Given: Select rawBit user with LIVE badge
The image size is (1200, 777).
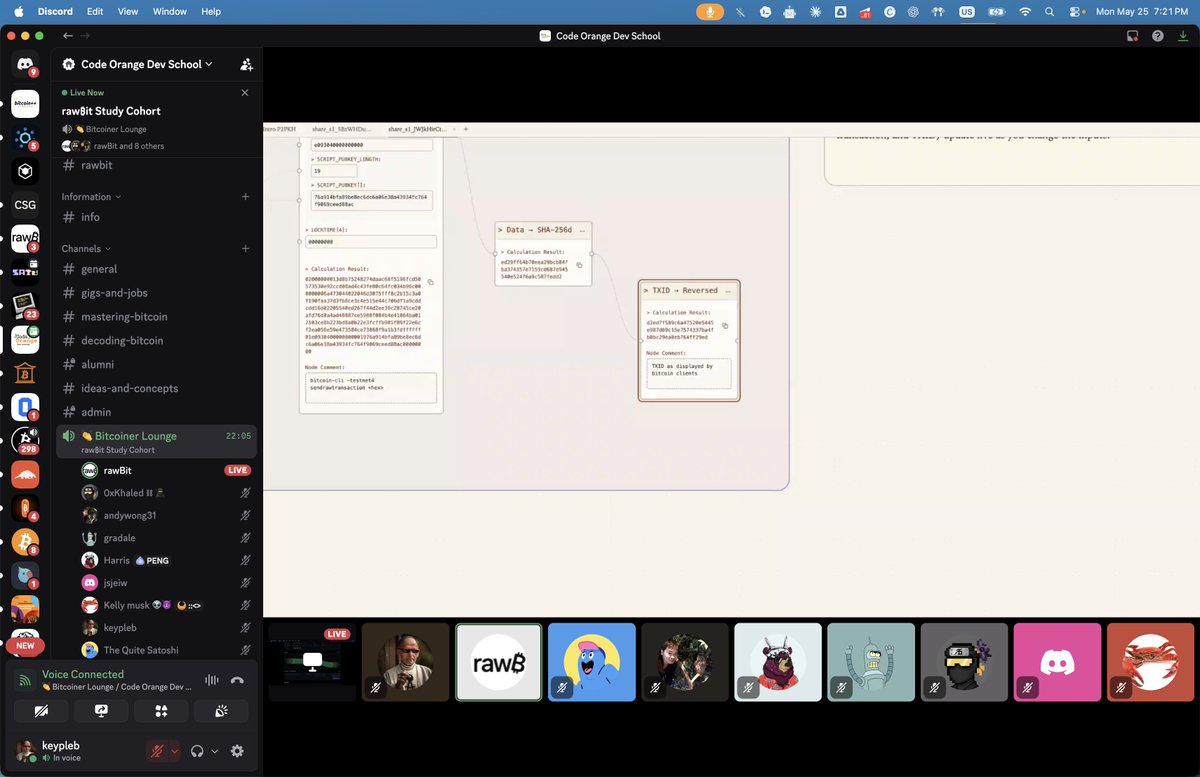Looking at the screenshot, I should point(166,470).
